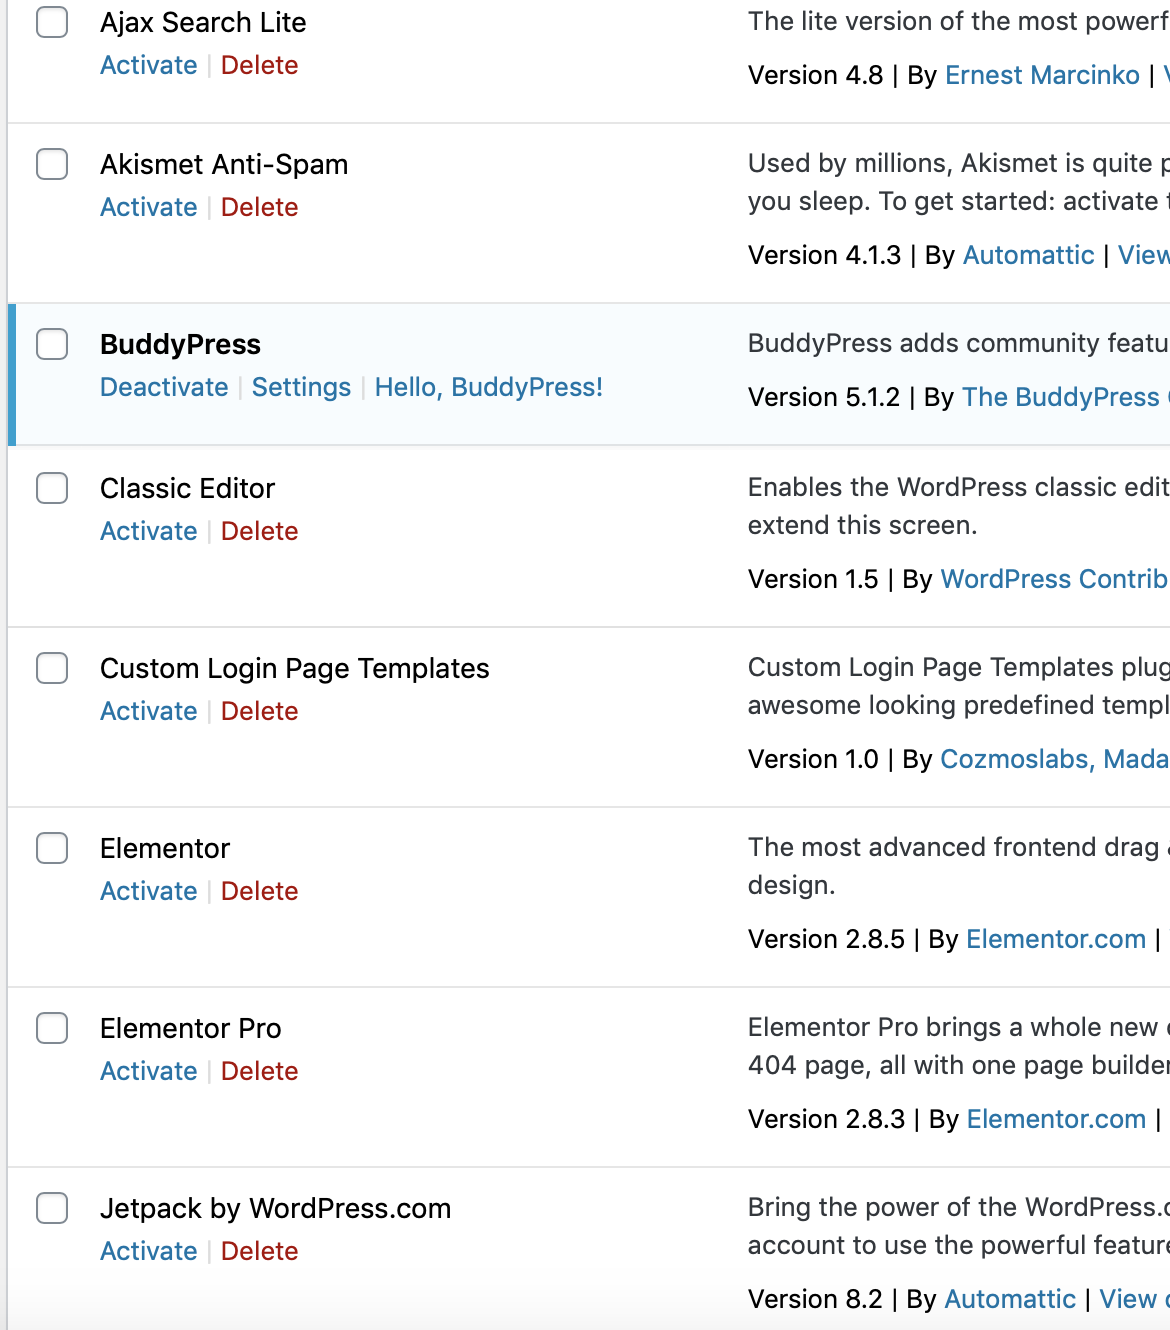
Task: Delete the Elementor plugin
Action: click(x=260, y=891)
